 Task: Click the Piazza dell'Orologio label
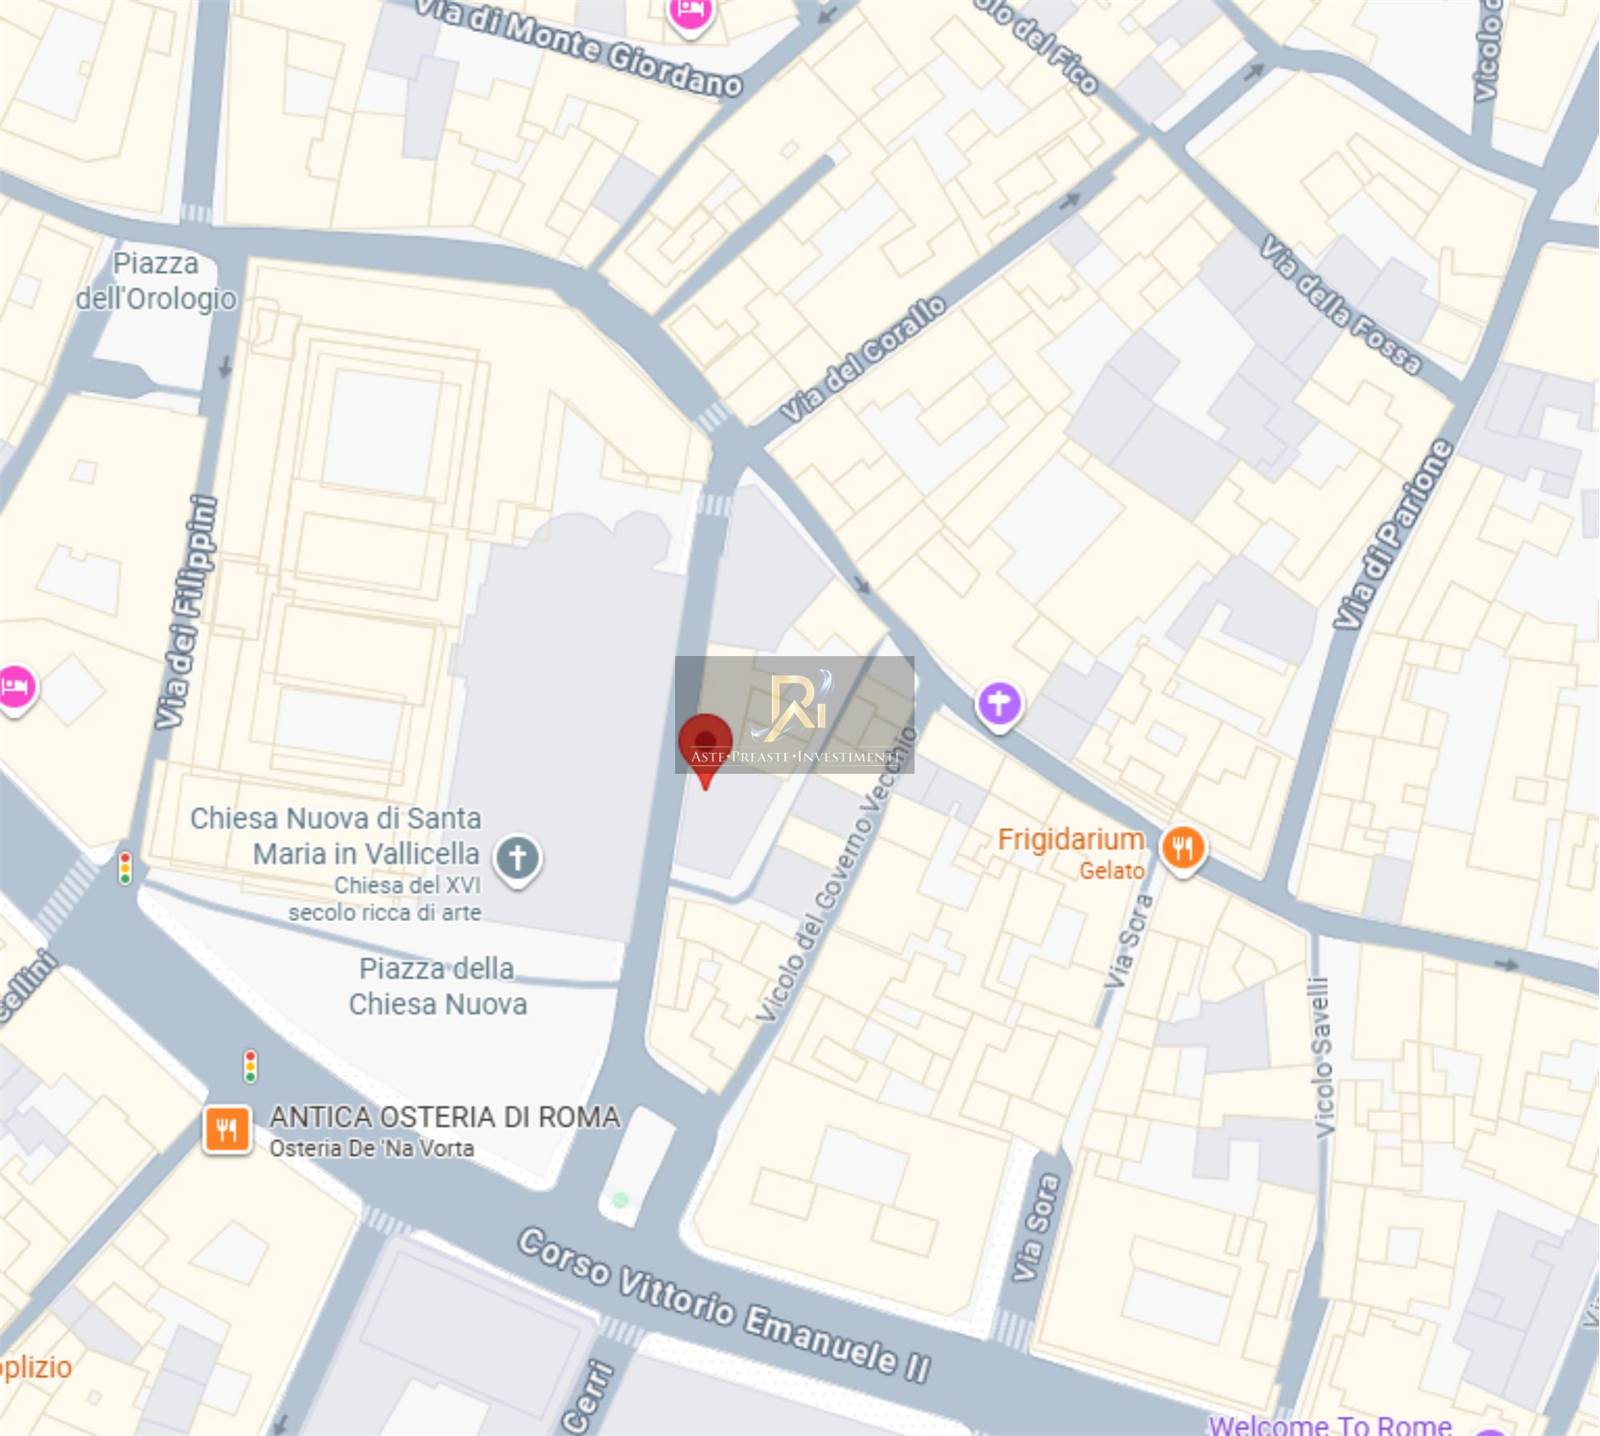pyautogui.click(x=157, y=281)
